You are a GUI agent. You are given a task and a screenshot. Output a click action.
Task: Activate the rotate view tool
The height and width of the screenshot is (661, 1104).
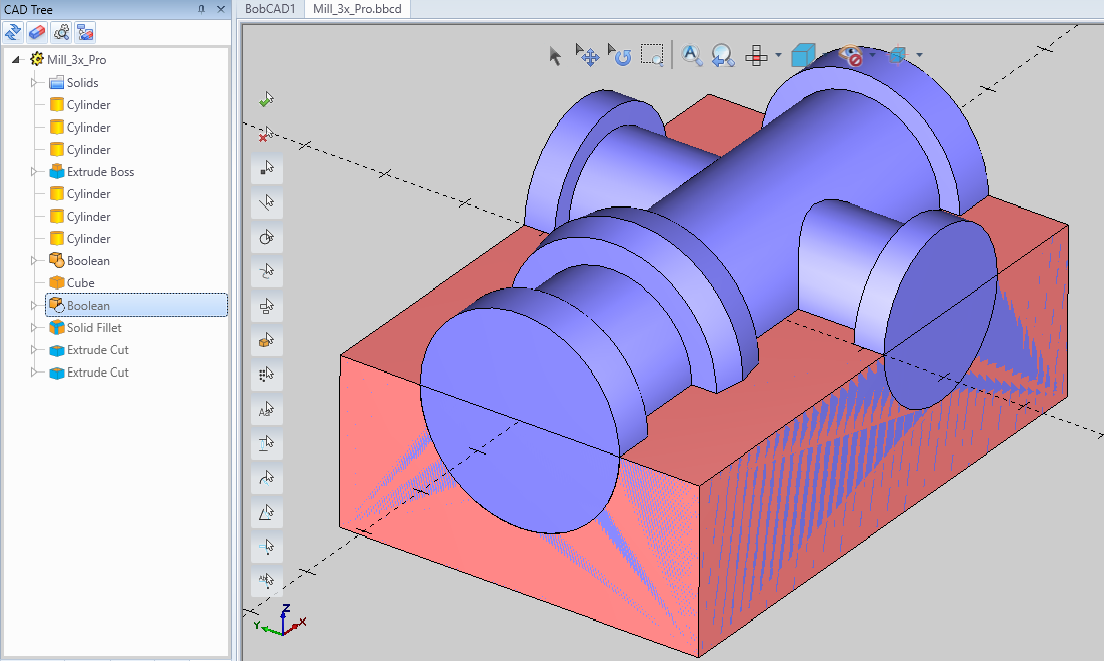click(621, 58)
